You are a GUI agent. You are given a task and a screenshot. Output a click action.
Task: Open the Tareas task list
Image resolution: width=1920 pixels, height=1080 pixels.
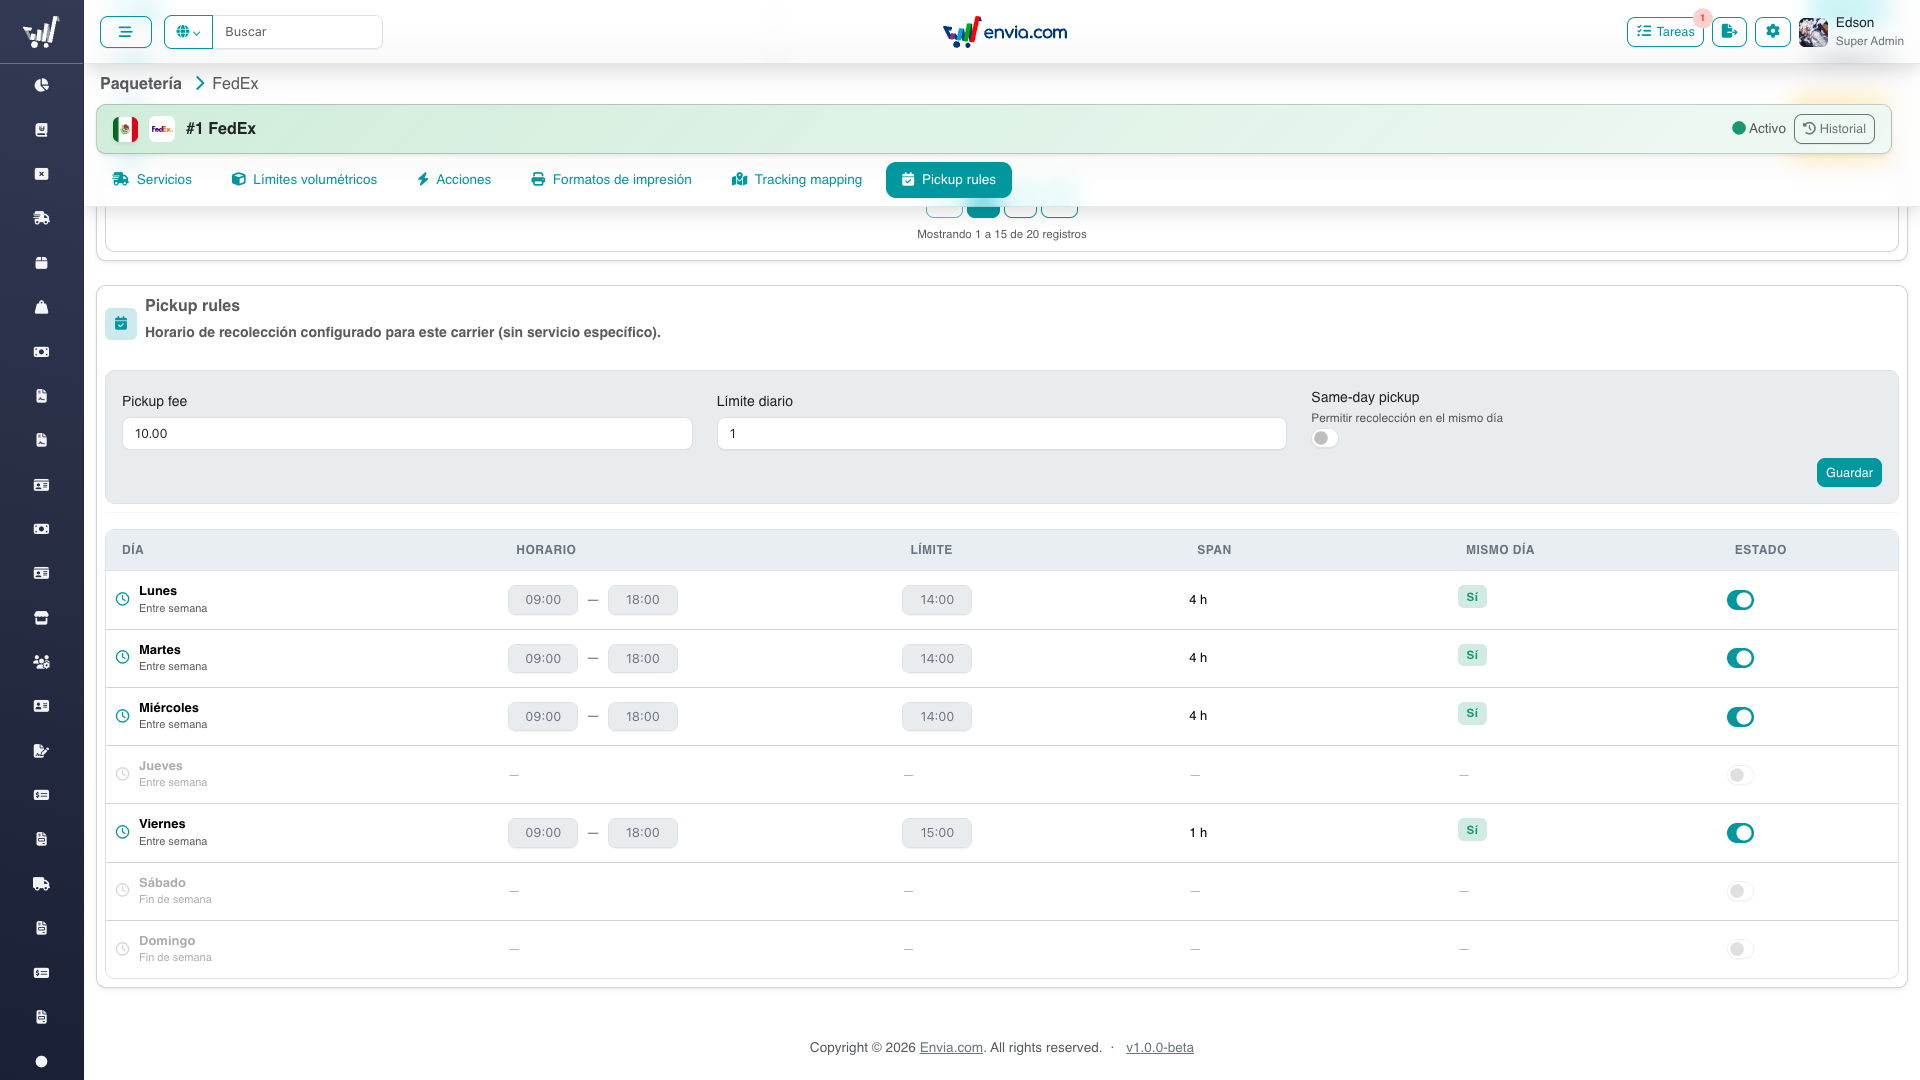(x=1665, y=32)
